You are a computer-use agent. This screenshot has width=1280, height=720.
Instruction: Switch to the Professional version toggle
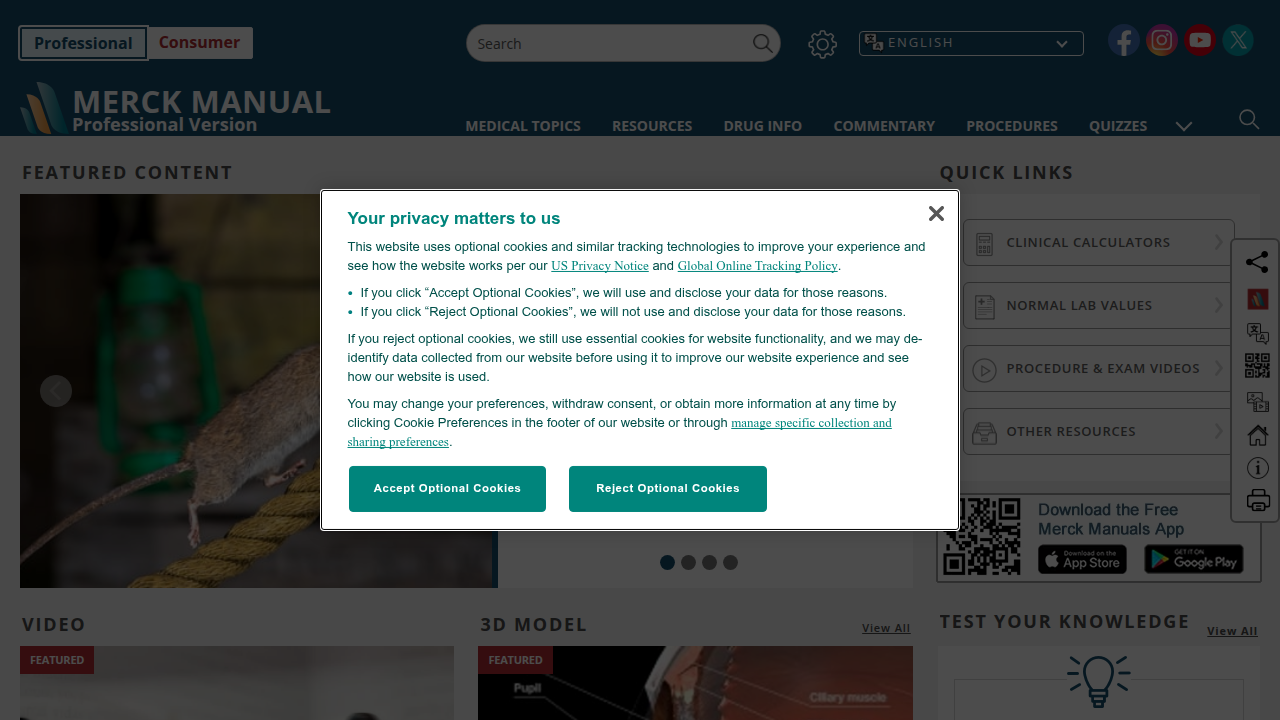click(83, 43)
